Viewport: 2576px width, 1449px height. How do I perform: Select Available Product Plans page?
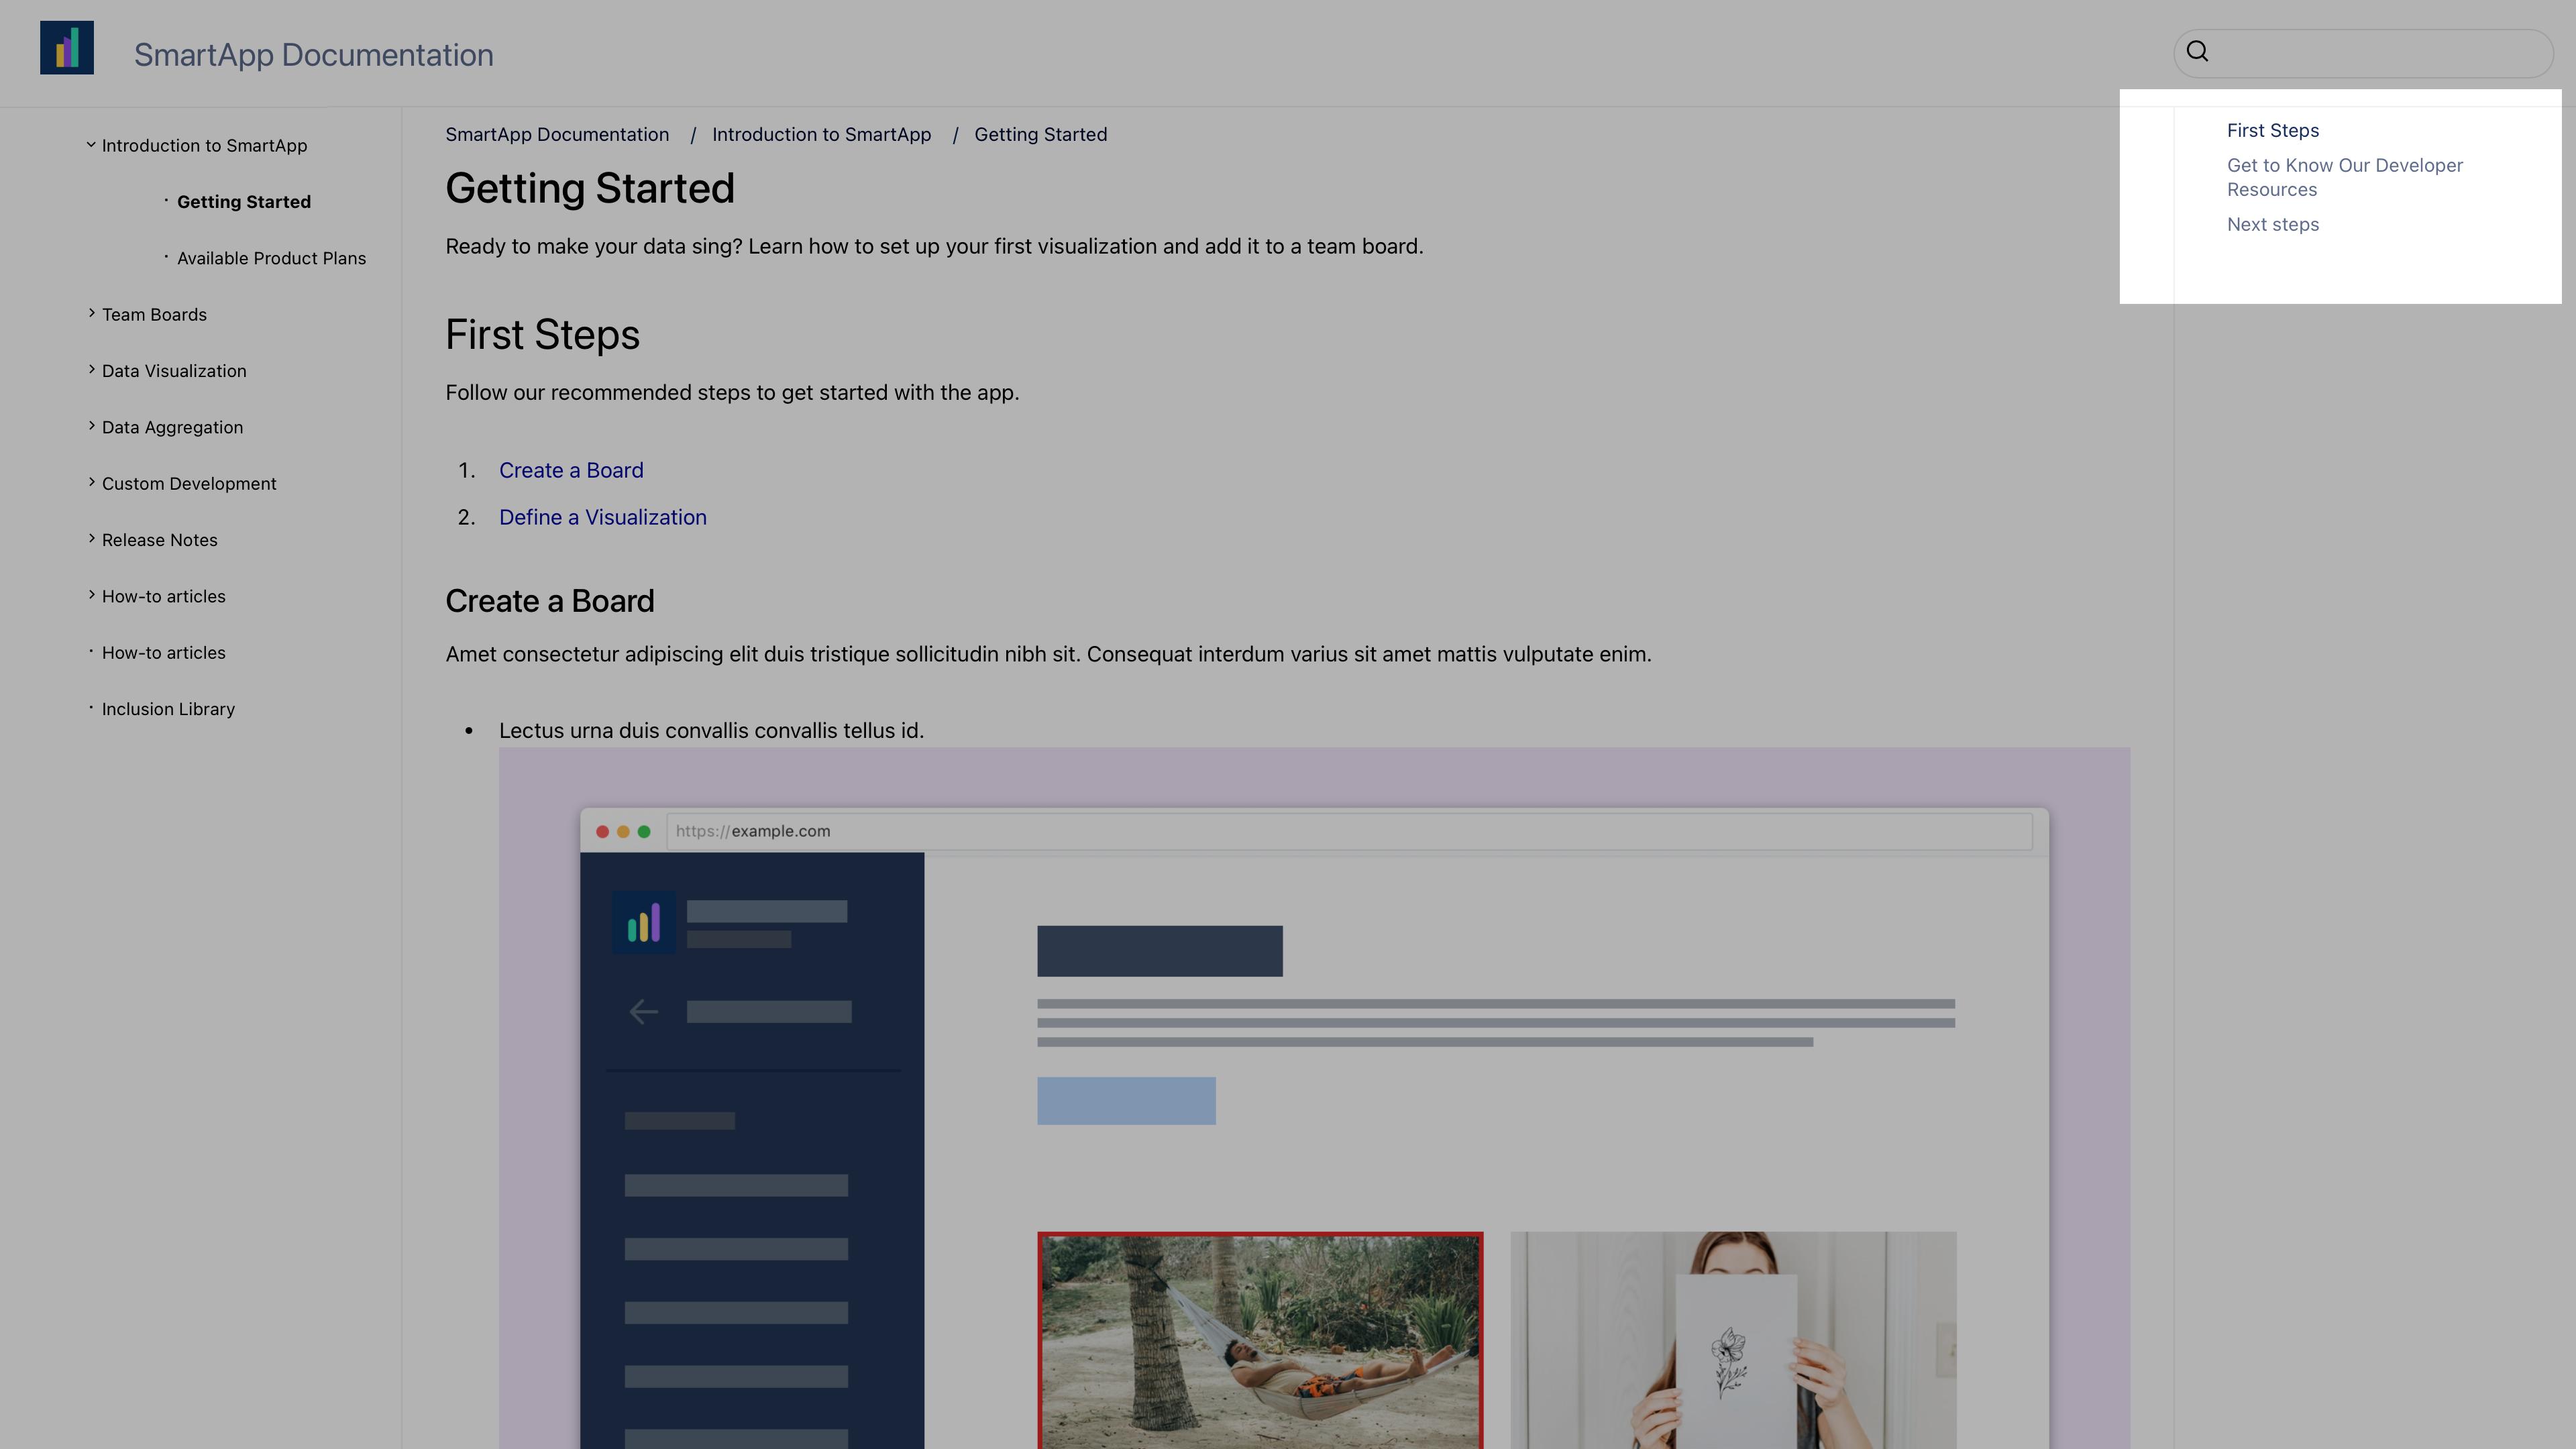click(x=271, y=257)
